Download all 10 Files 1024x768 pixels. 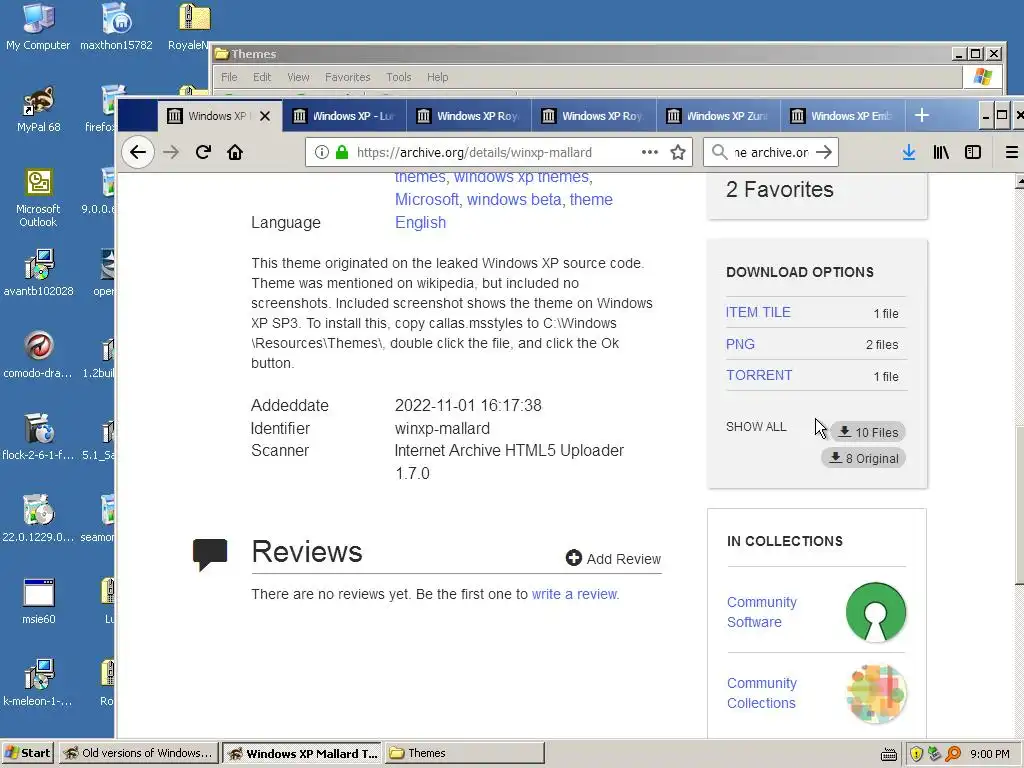click(868, 432)
